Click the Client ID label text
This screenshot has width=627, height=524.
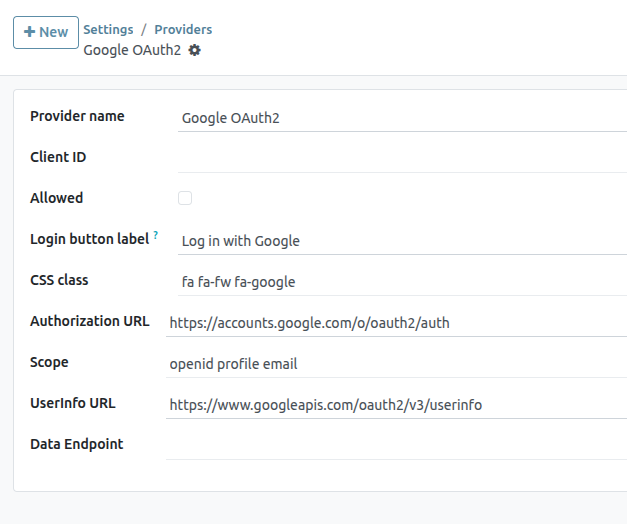58,157
